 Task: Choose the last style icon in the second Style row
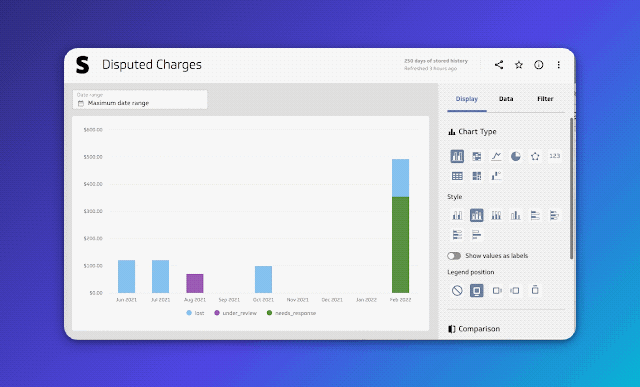[x=477, y=235]
